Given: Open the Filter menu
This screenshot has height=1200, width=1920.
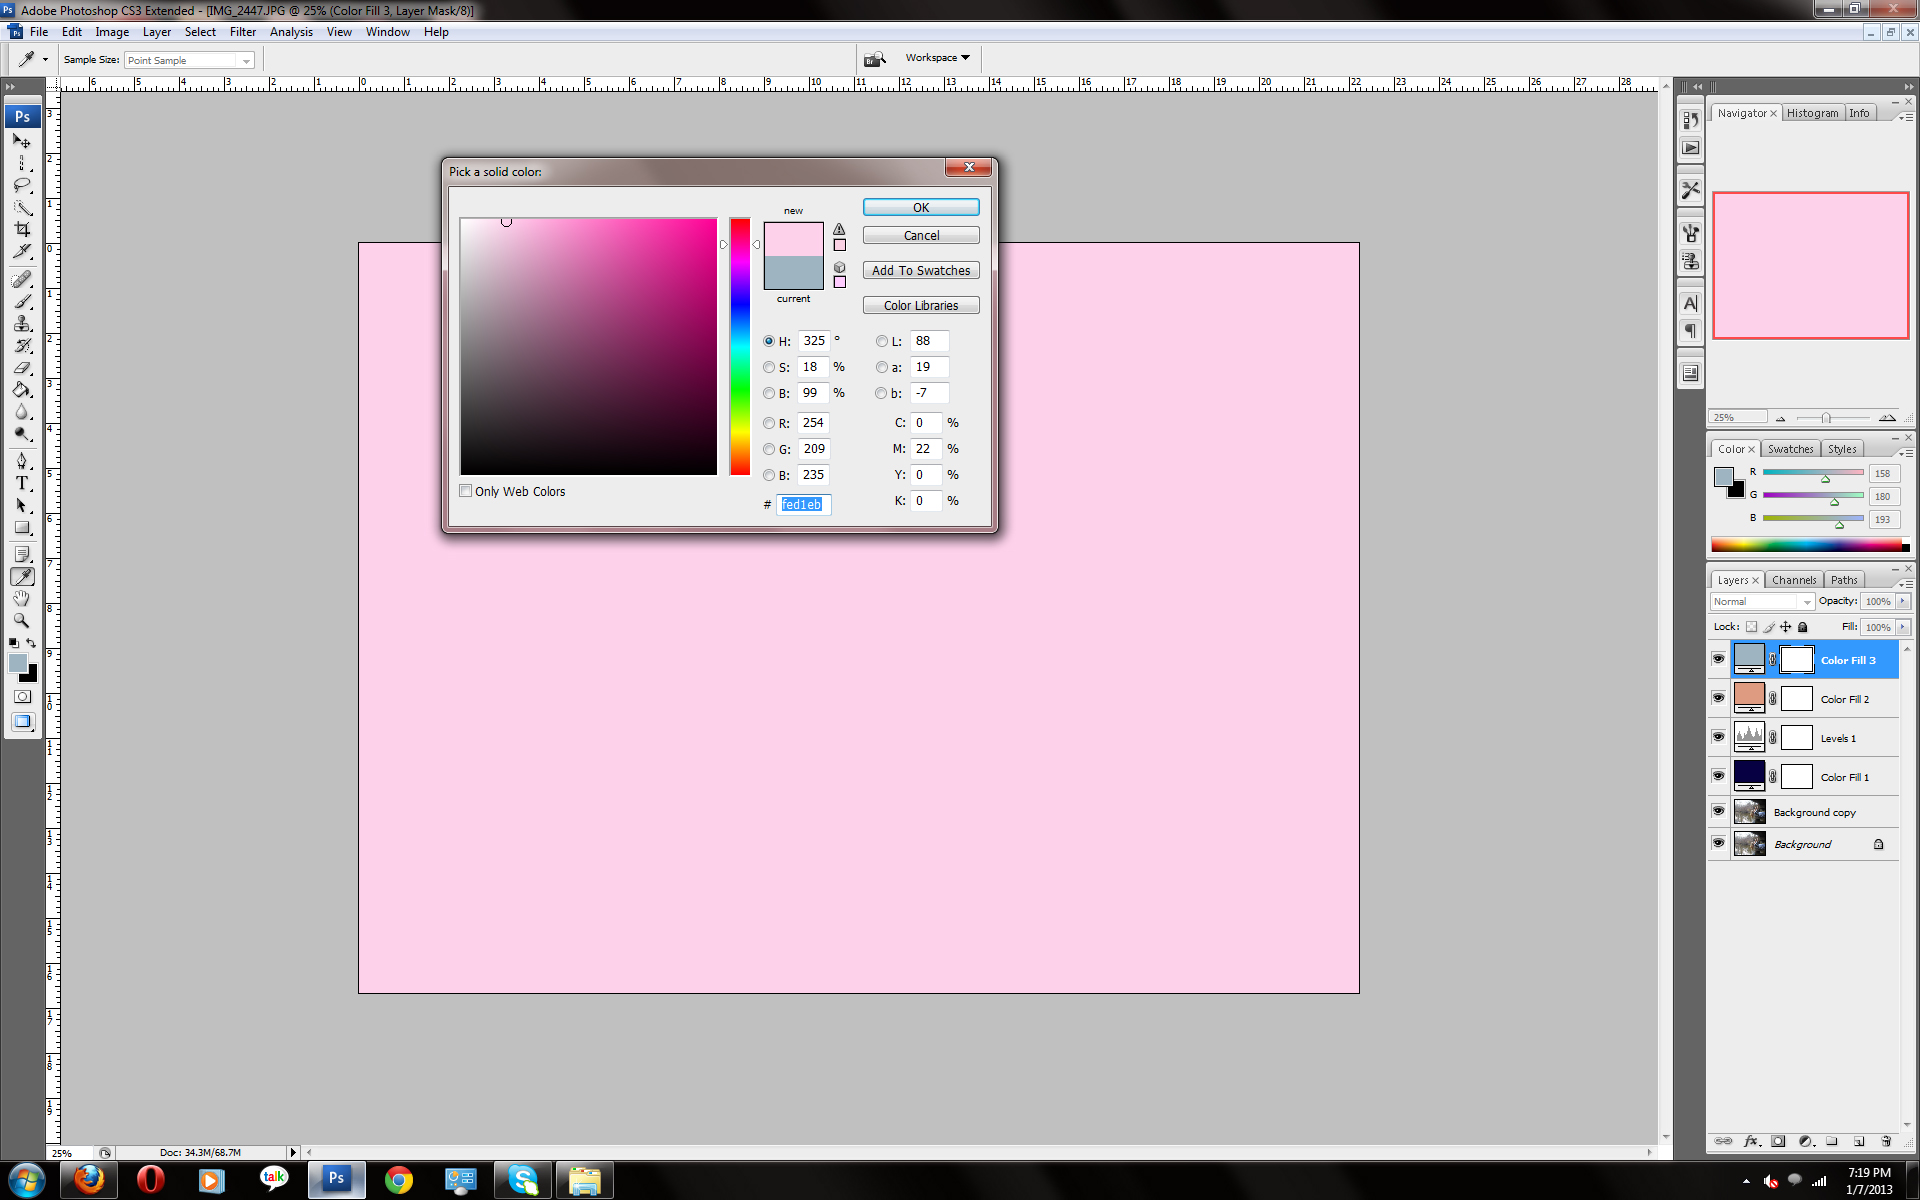Looking at the screenshot, I should click(243, 32).
